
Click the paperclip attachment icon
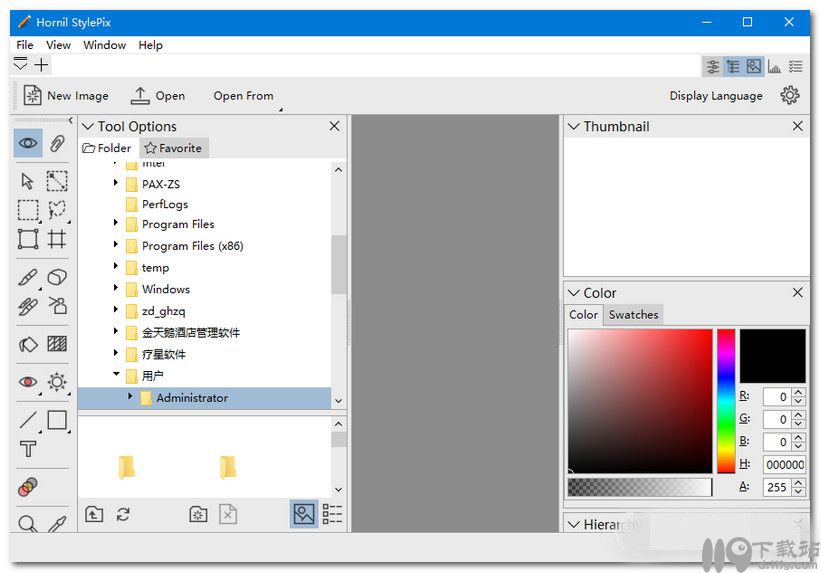pyautogui.click(x=57, y=143)
